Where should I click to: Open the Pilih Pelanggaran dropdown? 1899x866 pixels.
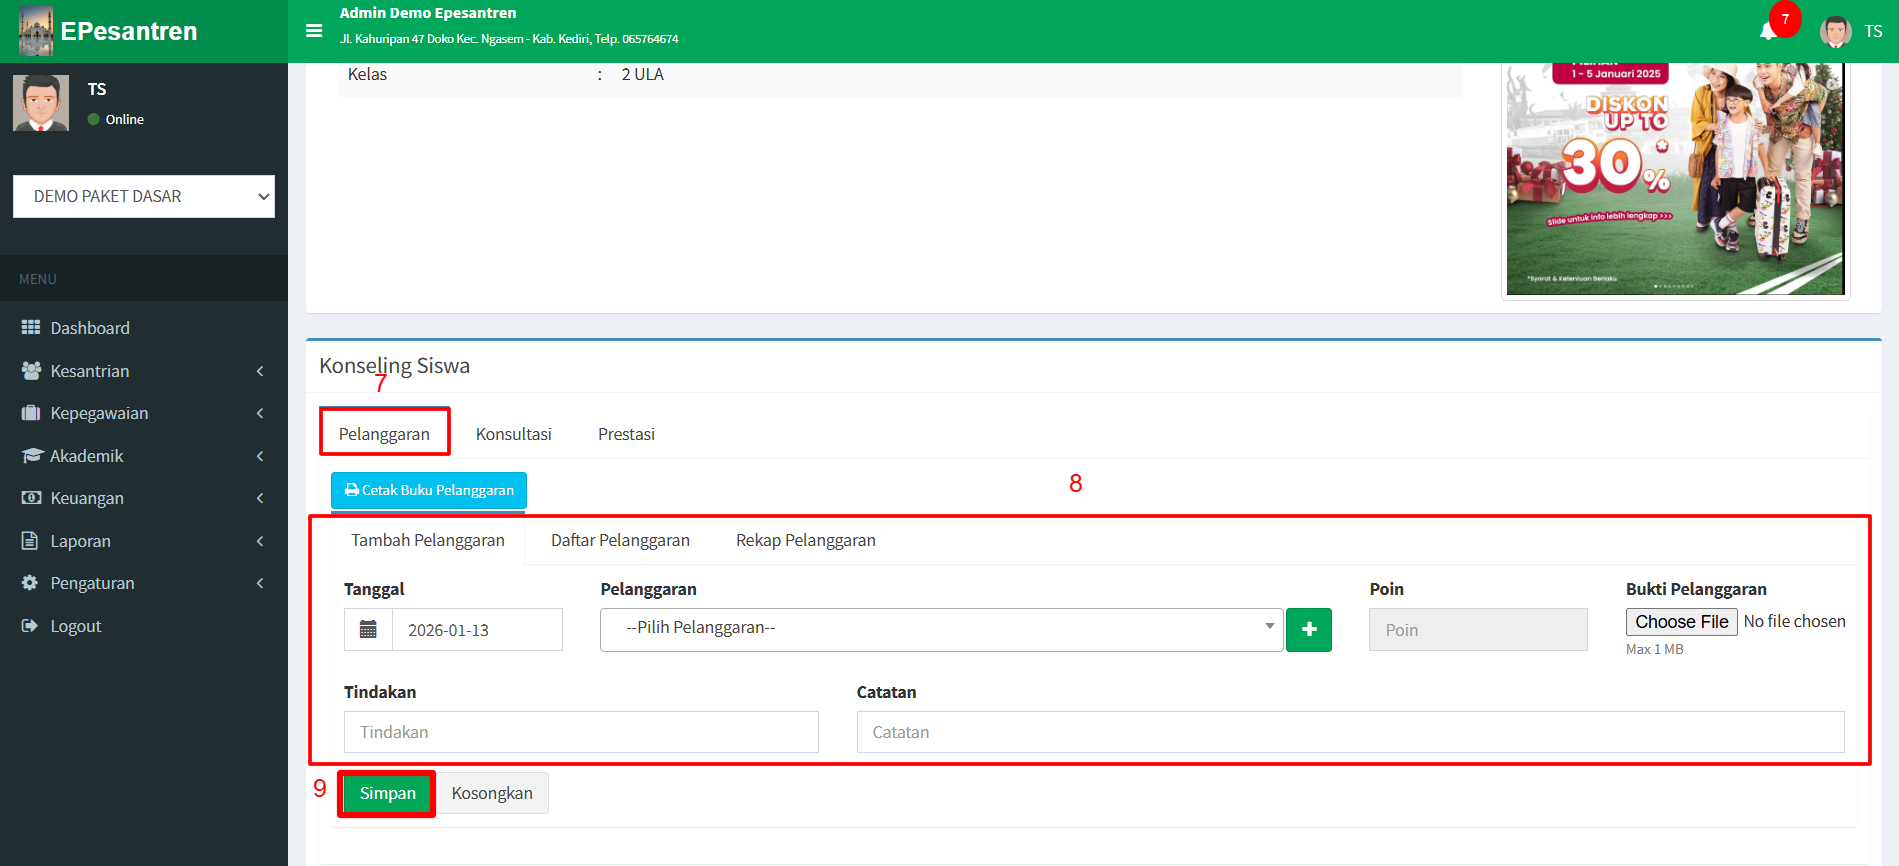pyautogui.click(x=940, y=629)
